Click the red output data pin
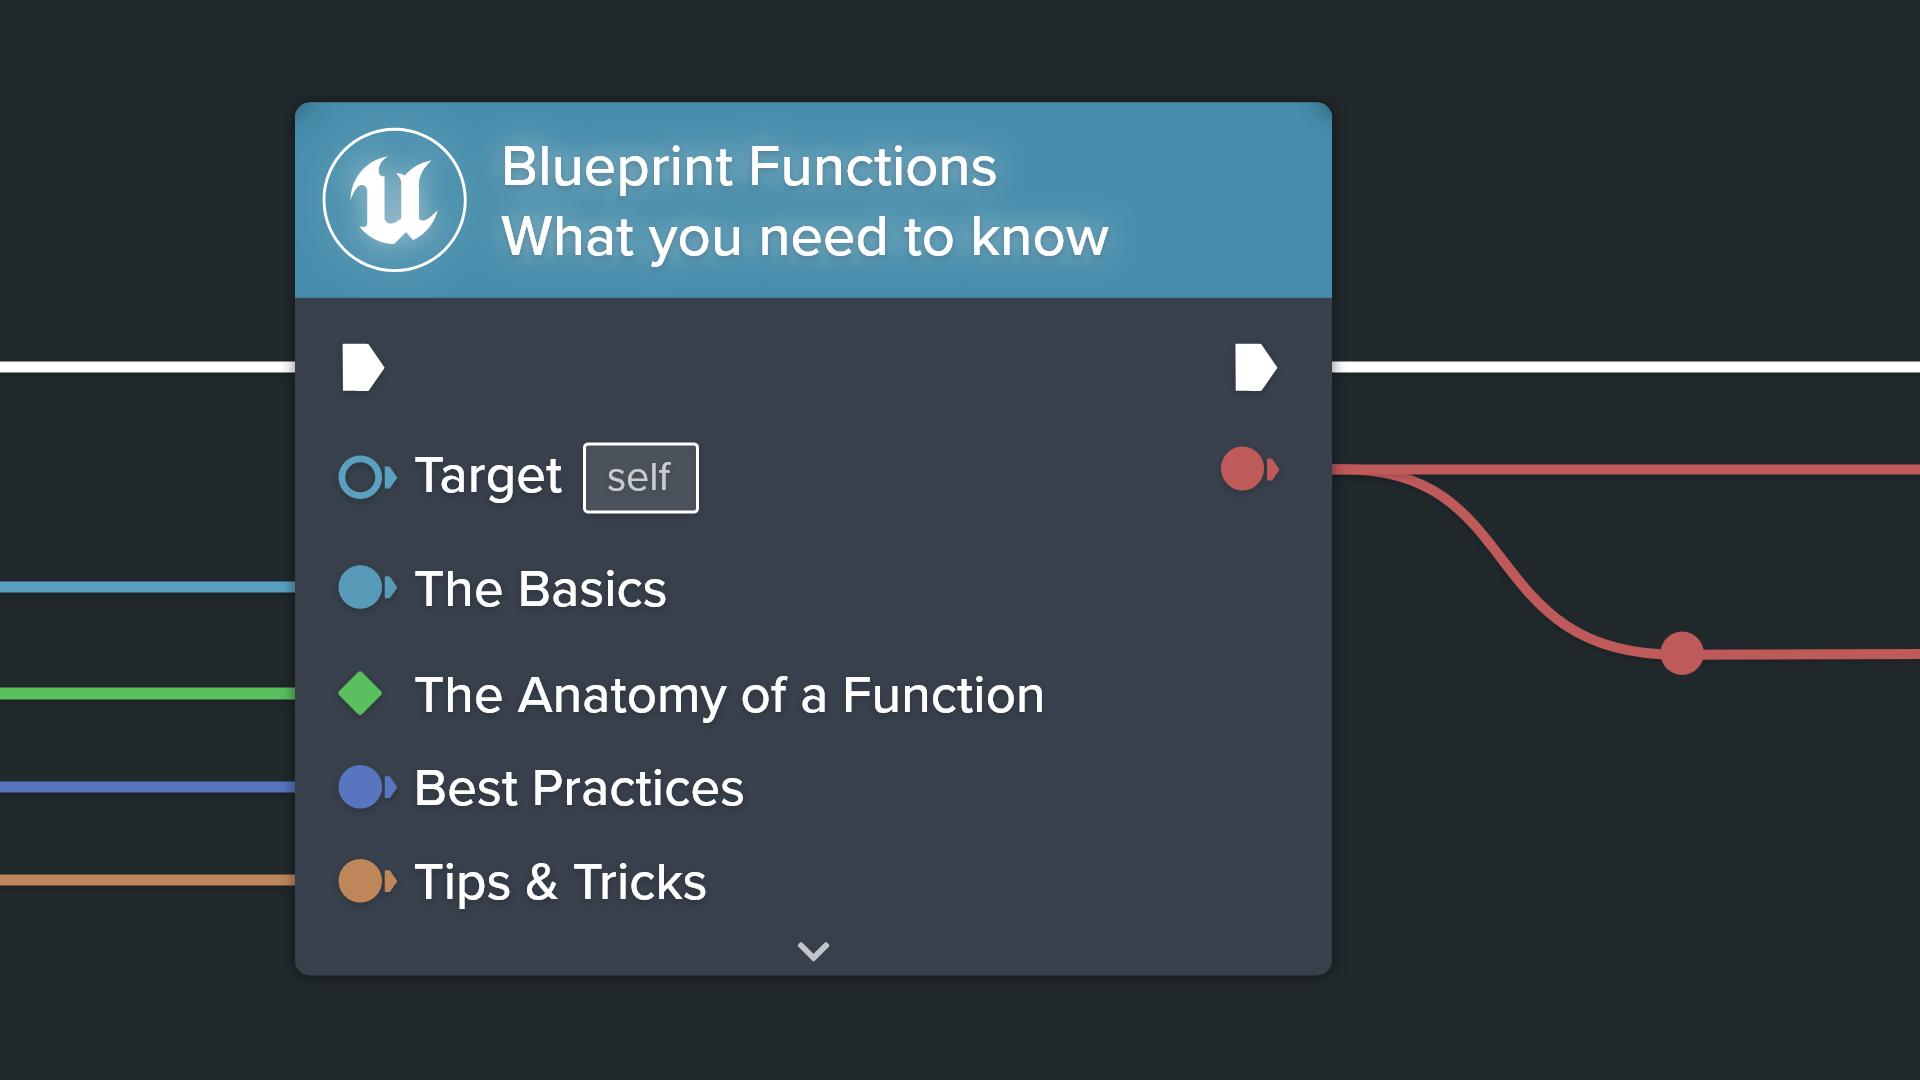Viewport: 1920px width, 1080px height. tap(1247, 469)
